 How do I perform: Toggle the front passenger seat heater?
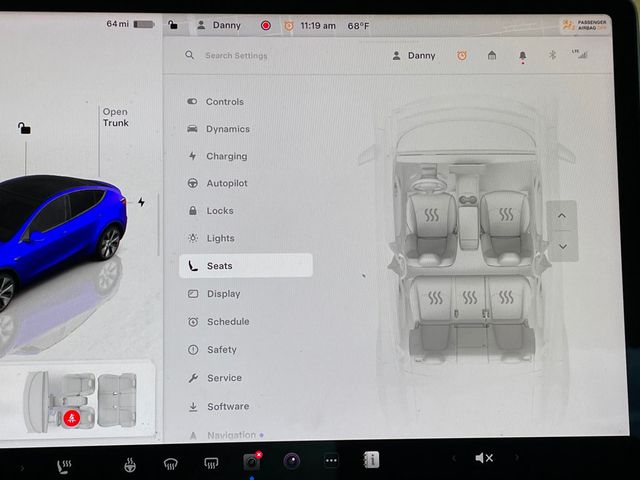pyautogui.click(x=506, y=215)
